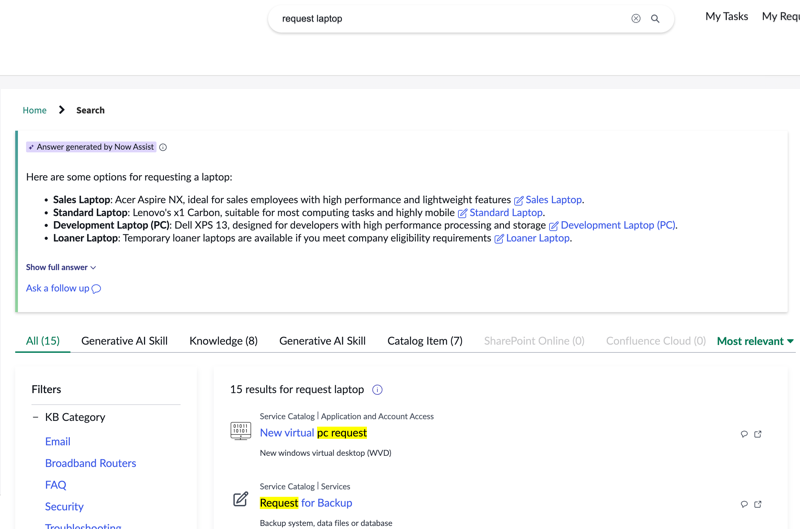Expand Show full answer
The image size is (800, 529).
(61, 267)
